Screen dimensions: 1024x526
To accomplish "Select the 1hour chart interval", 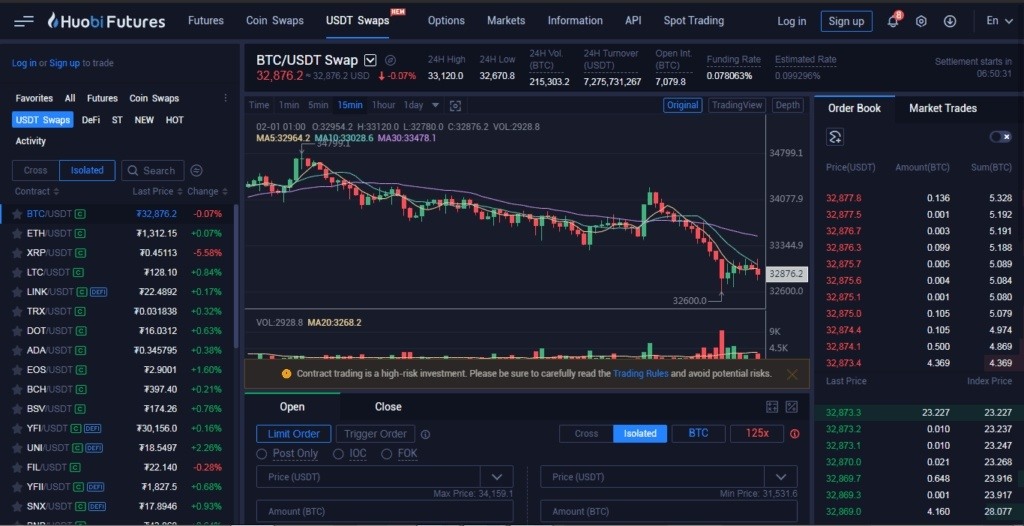I will pyautogui.click(x=384, y=105).
